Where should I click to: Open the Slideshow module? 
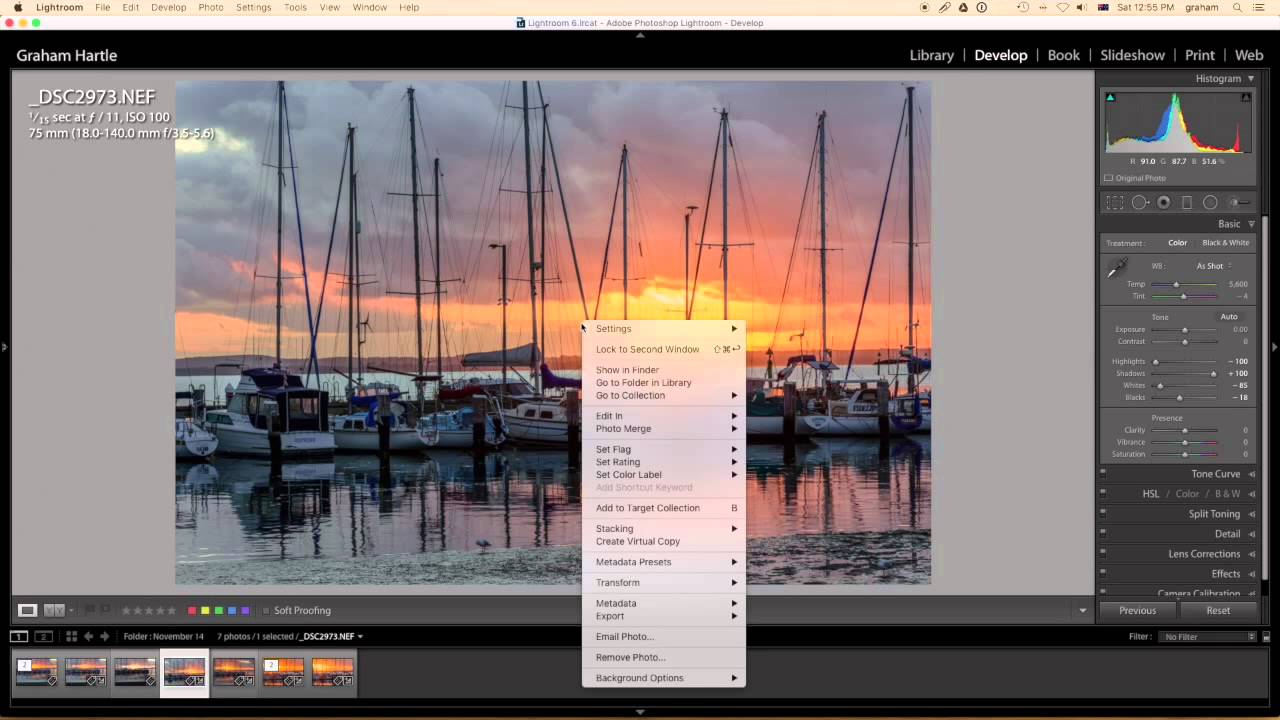[1132, 55]
